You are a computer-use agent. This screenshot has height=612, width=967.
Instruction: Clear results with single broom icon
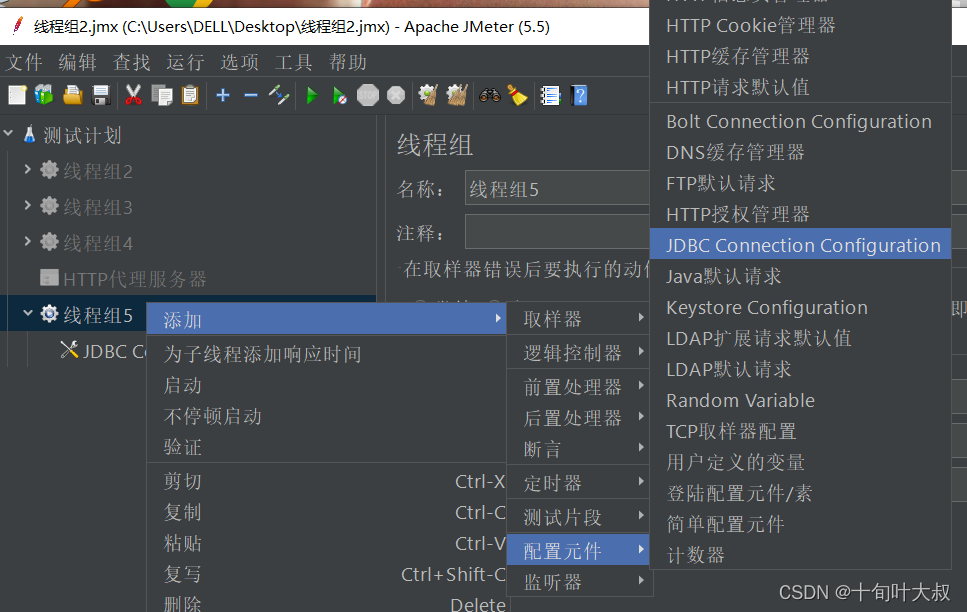(428, 96)
